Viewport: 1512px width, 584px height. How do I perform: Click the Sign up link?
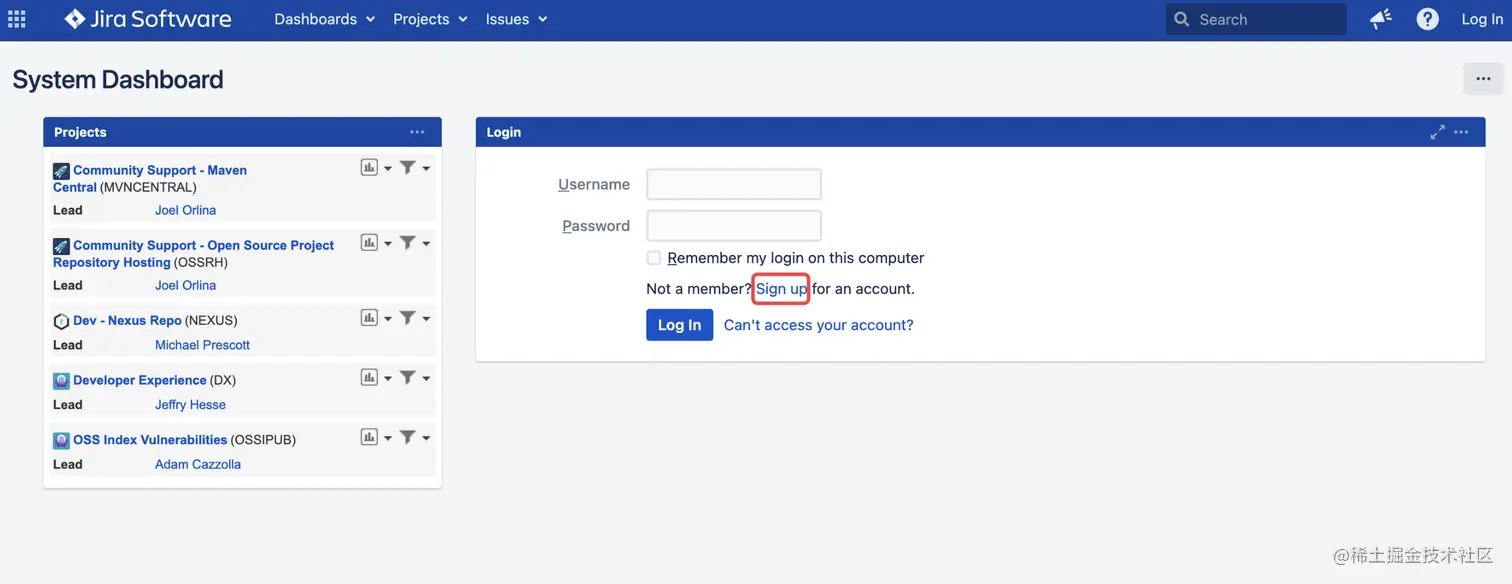coord(781,289)
